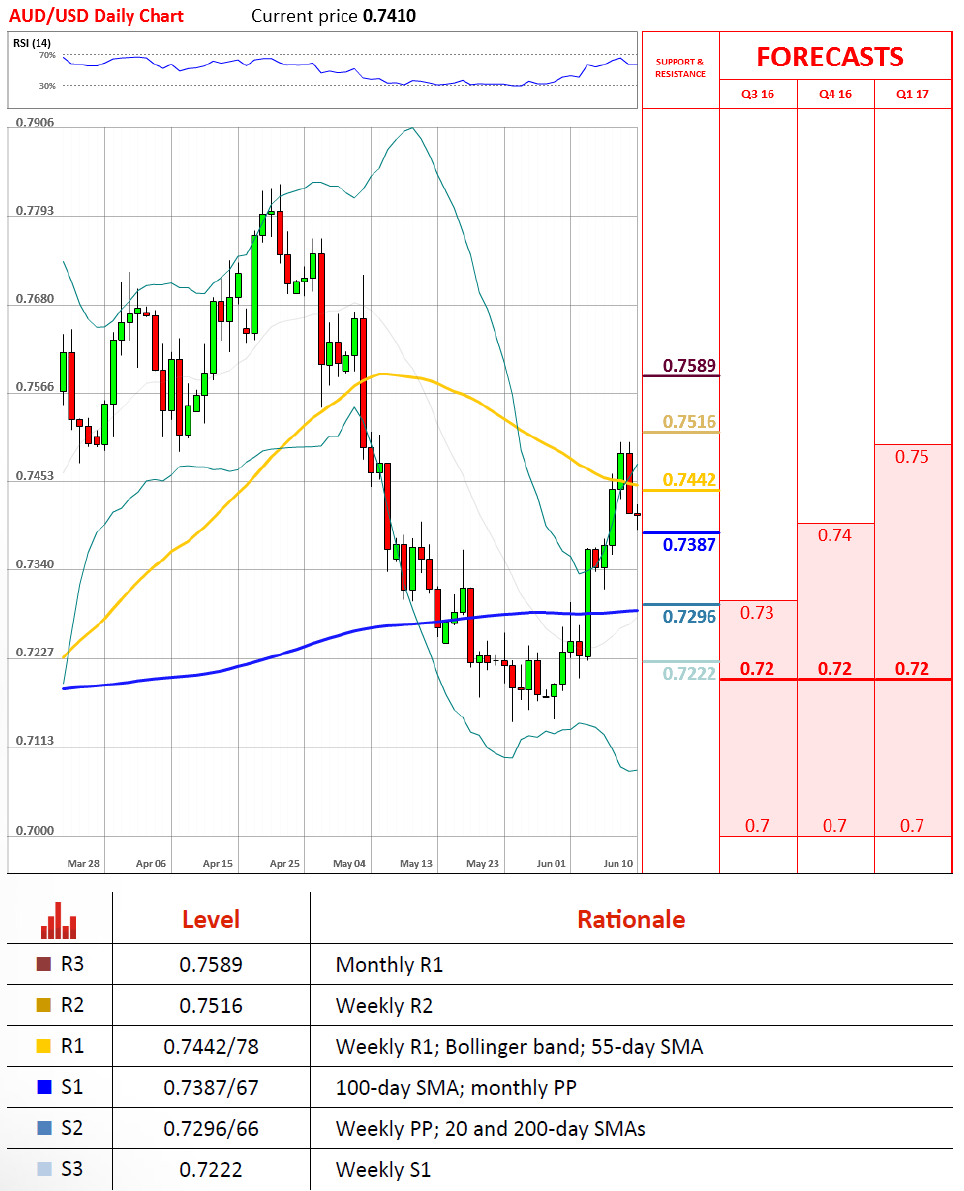The height and width of the screenshot is (1191, 964).
Task: Click the RSI (14) indicator label
Action: tap(32, 43)
